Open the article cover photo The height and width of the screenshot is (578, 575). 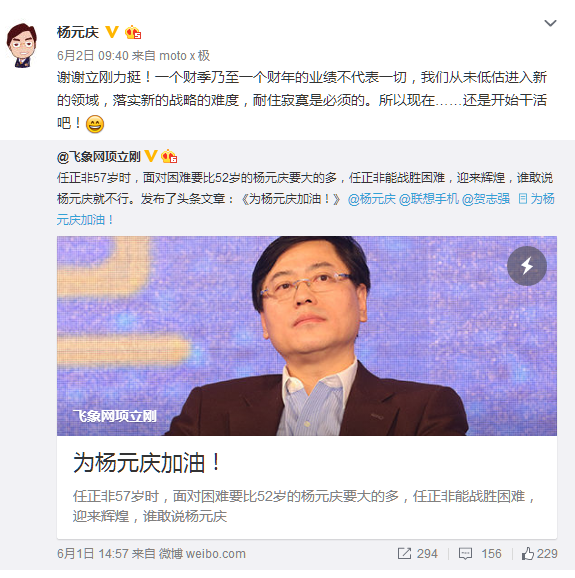coord(307,336)
